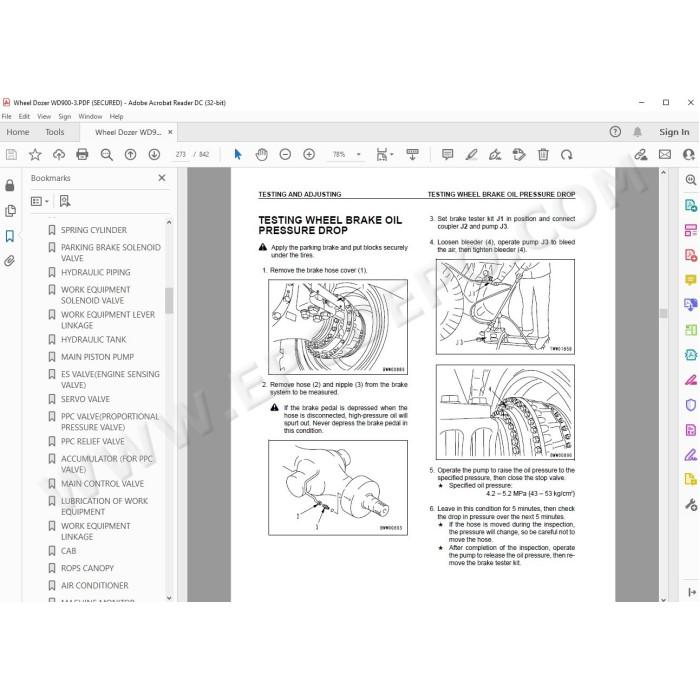The width and height of the screenshot is (700, 700).
Task: Toggle the Bookmarks panel icon
Action: click(x=10, y=236)
